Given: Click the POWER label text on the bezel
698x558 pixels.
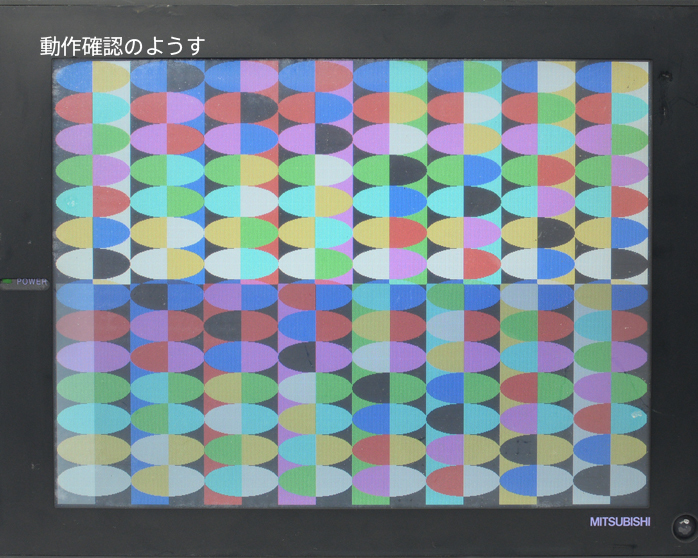Looking at the screenshot, I should [31, 282].
